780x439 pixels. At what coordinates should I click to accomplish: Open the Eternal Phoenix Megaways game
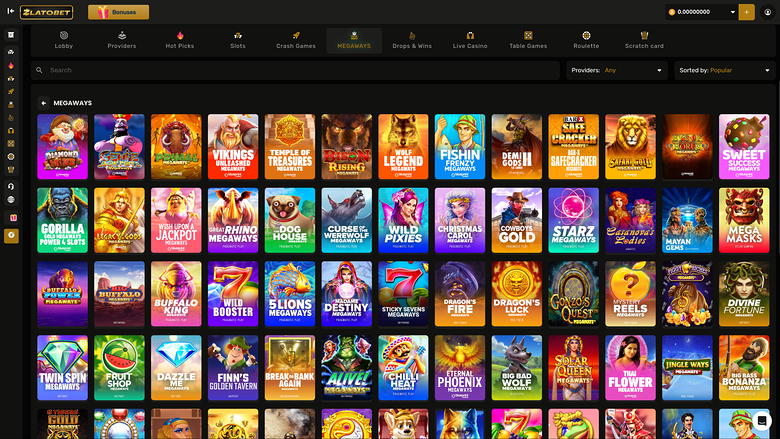point(460,367)
